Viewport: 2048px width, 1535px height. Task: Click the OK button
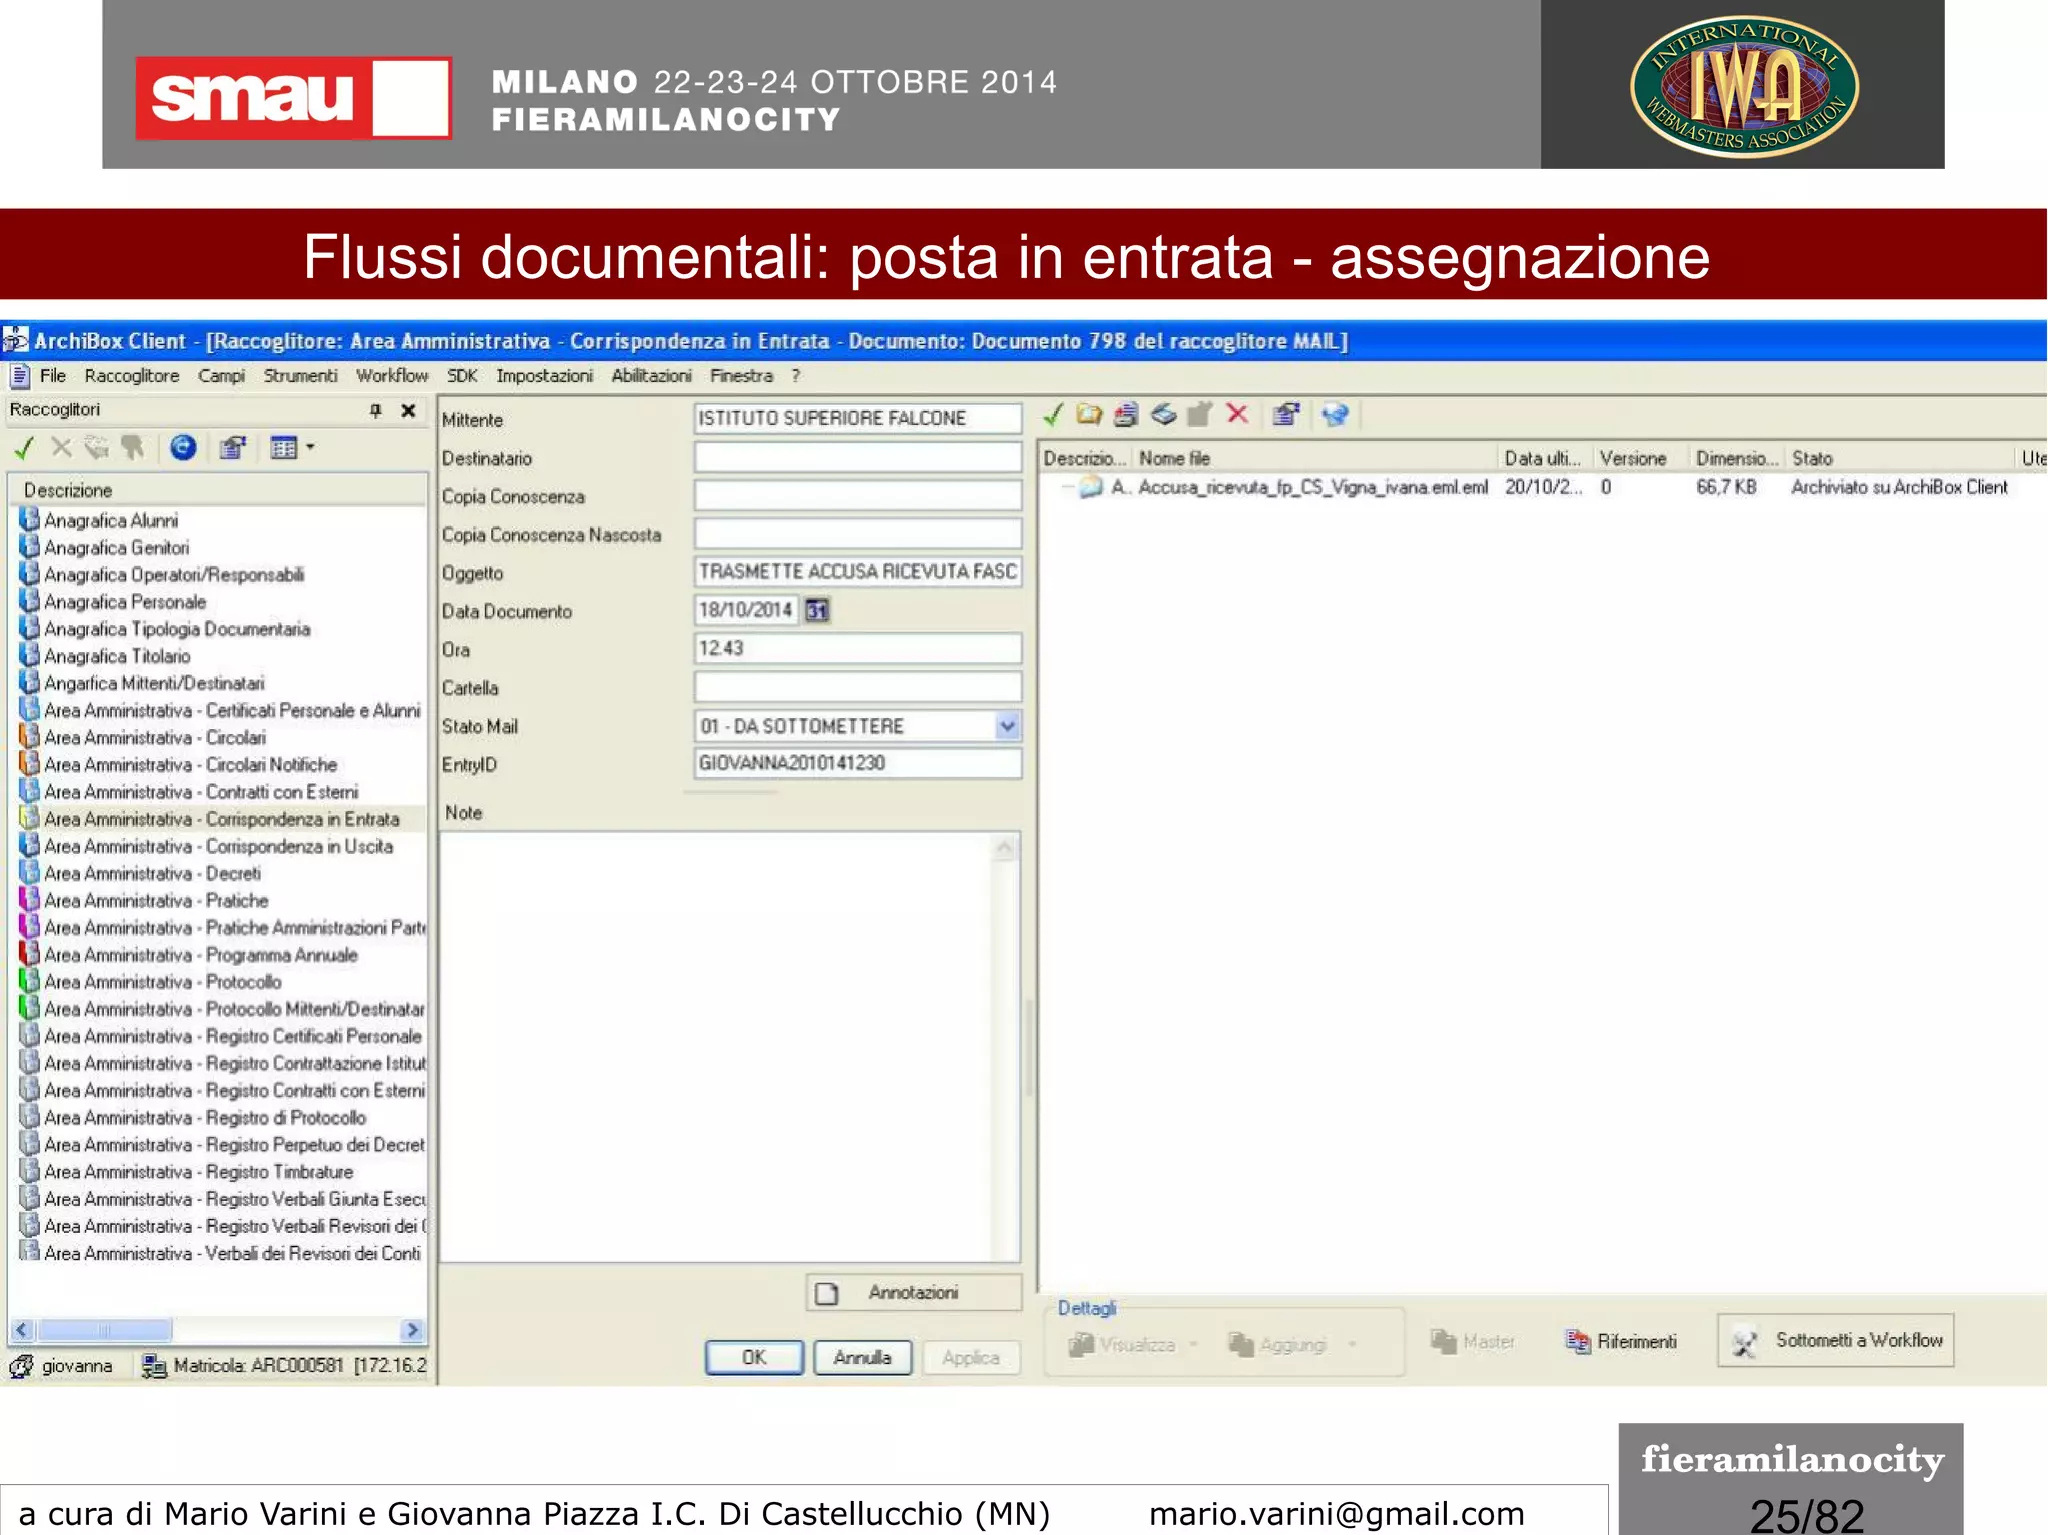(754, 1357)
